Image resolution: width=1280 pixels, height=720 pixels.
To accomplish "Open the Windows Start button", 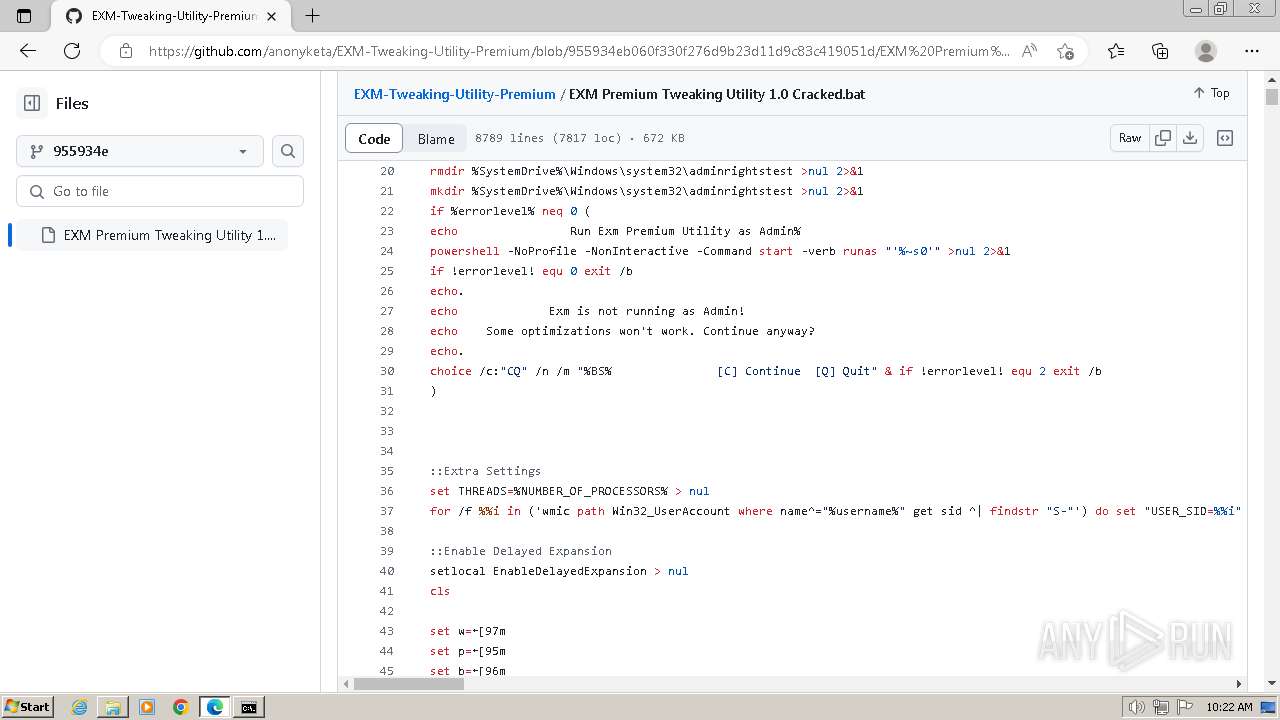I will (27, 707).
